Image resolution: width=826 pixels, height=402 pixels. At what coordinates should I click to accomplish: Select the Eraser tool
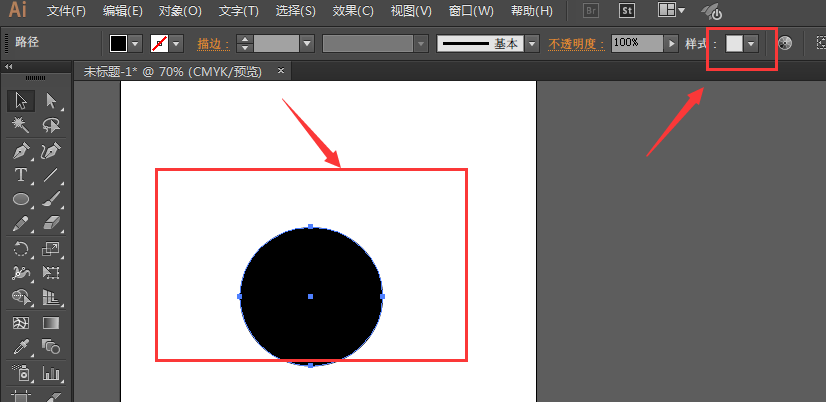tap(51, 223)
